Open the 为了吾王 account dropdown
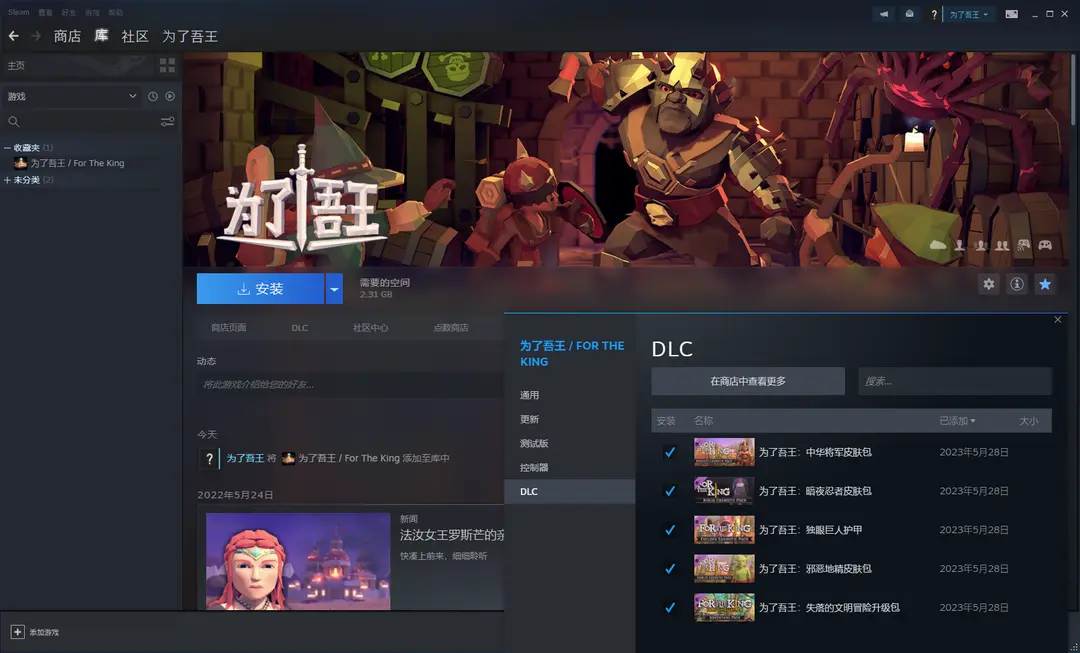This screenshot has width=1080, height=653. pos(968,14)
